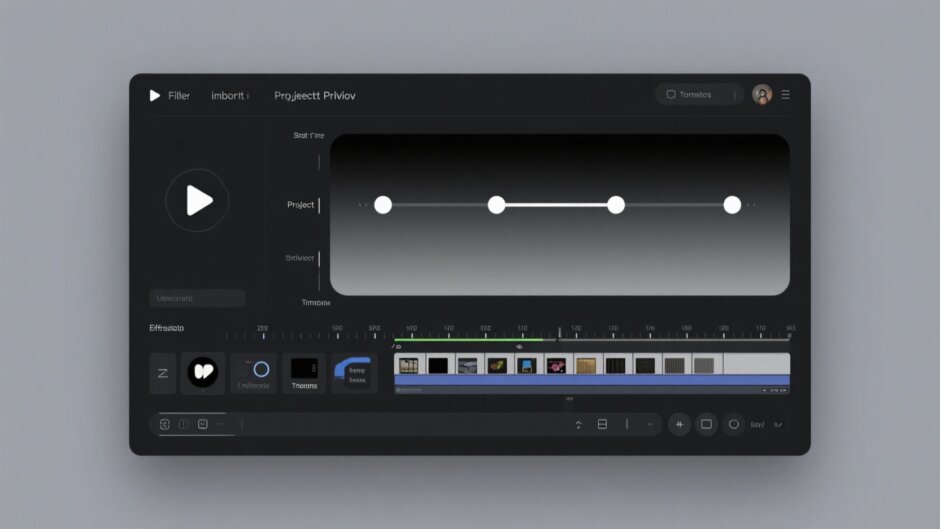The width and height of the screenshot is (940, 529).
Task: Select the Tnoonns black square effect tile
Action: click(304, 373)
